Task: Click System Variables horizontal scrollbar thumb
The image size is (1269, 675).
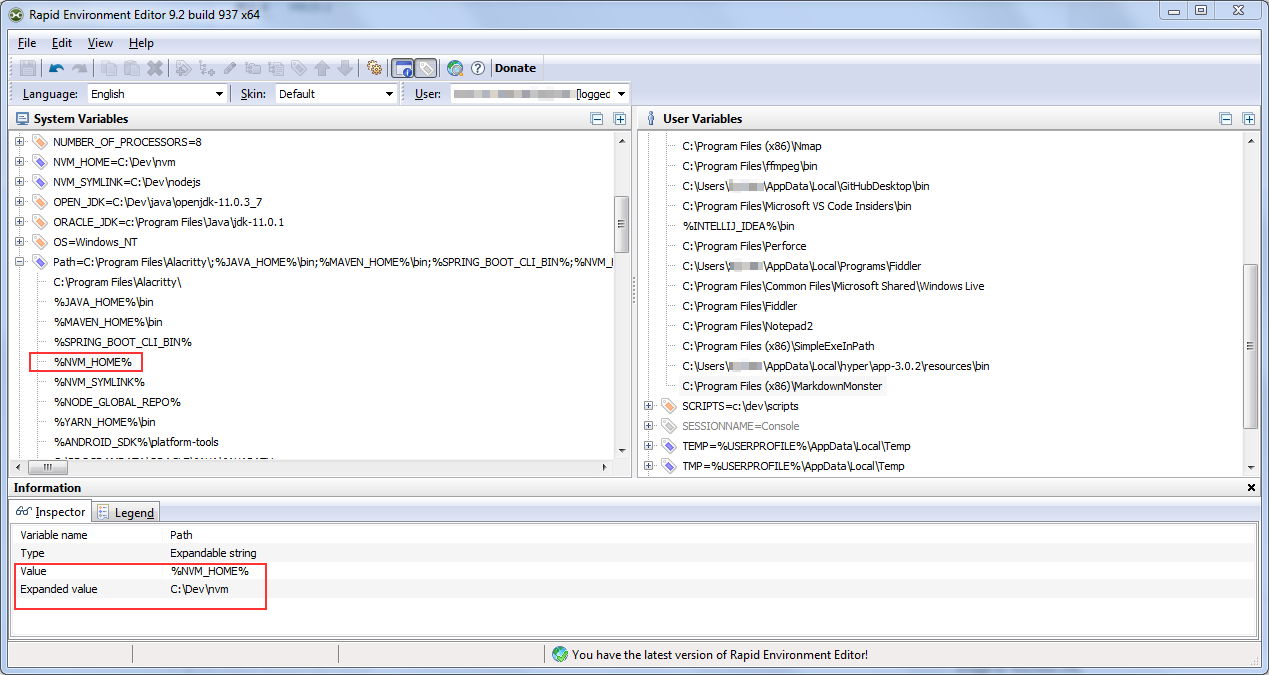Action: pyautogui.click(x=47, y=467)
